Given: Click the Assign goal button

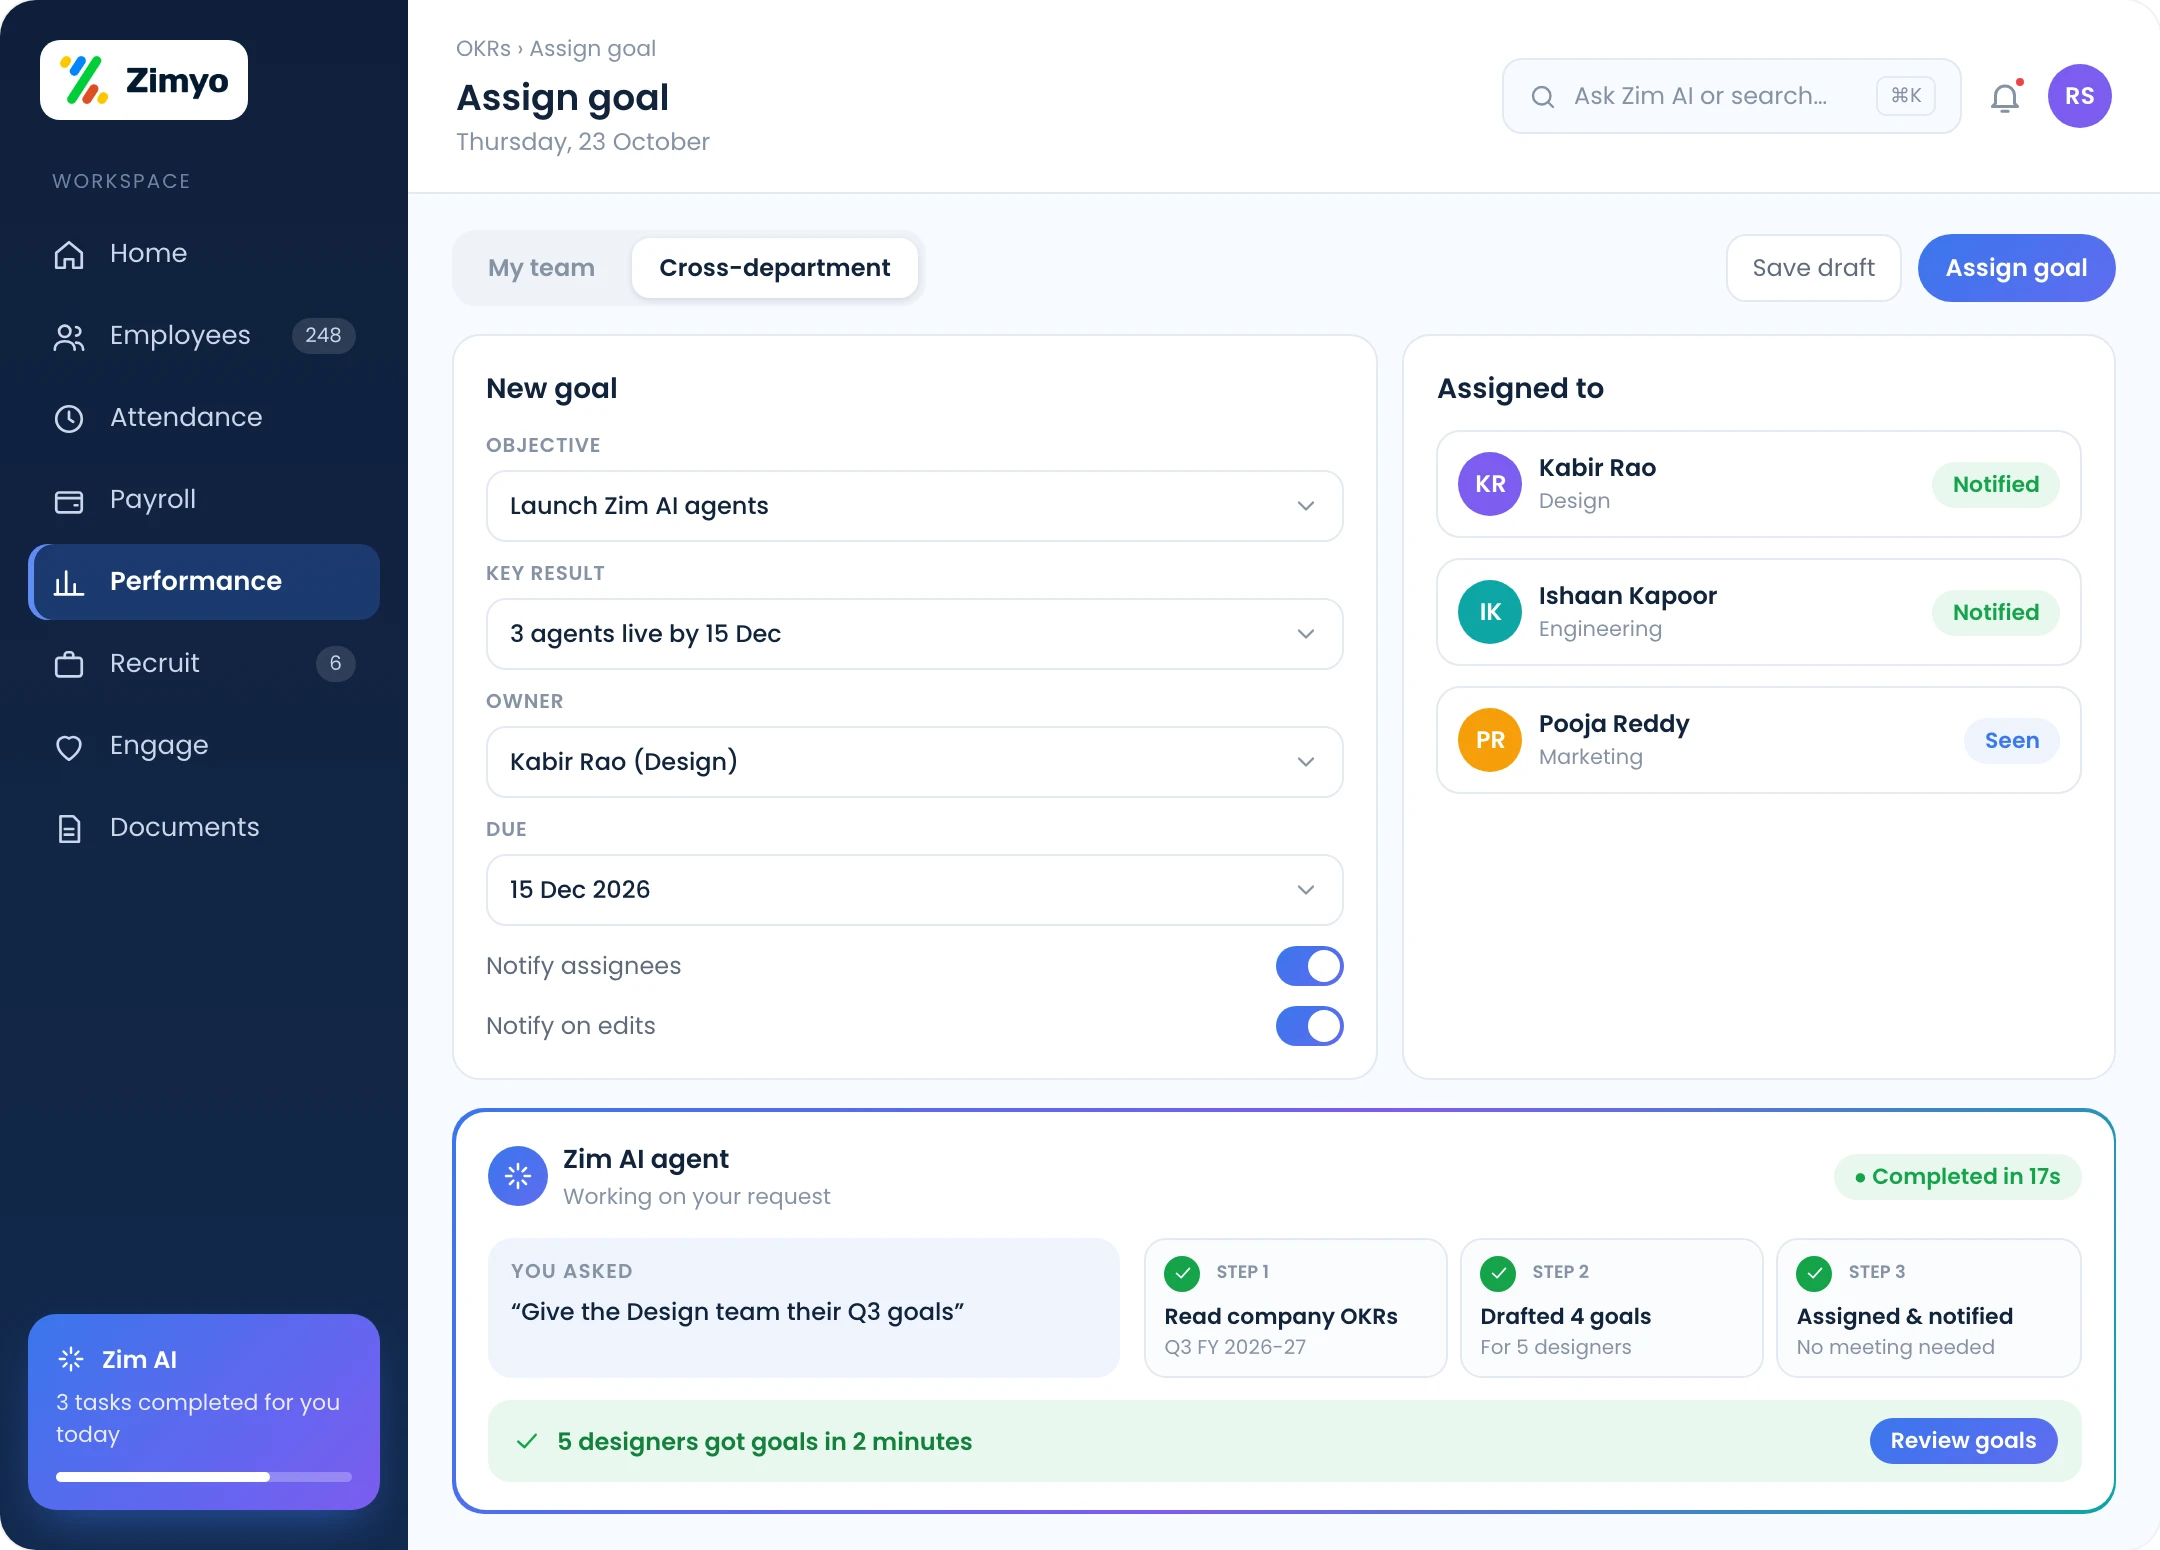Looking at the screenshot, I should pos(2016,268).
